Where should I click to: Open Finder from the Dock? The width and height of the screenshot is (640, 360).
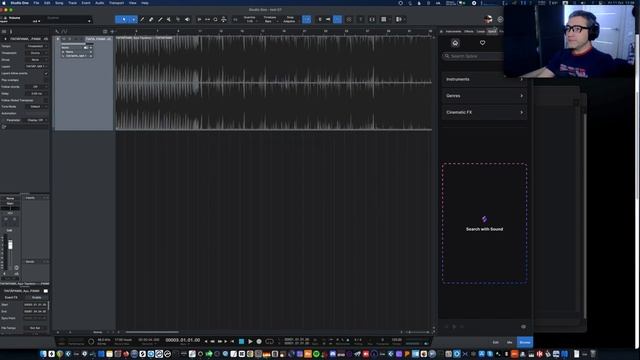(x=43, y=354)
